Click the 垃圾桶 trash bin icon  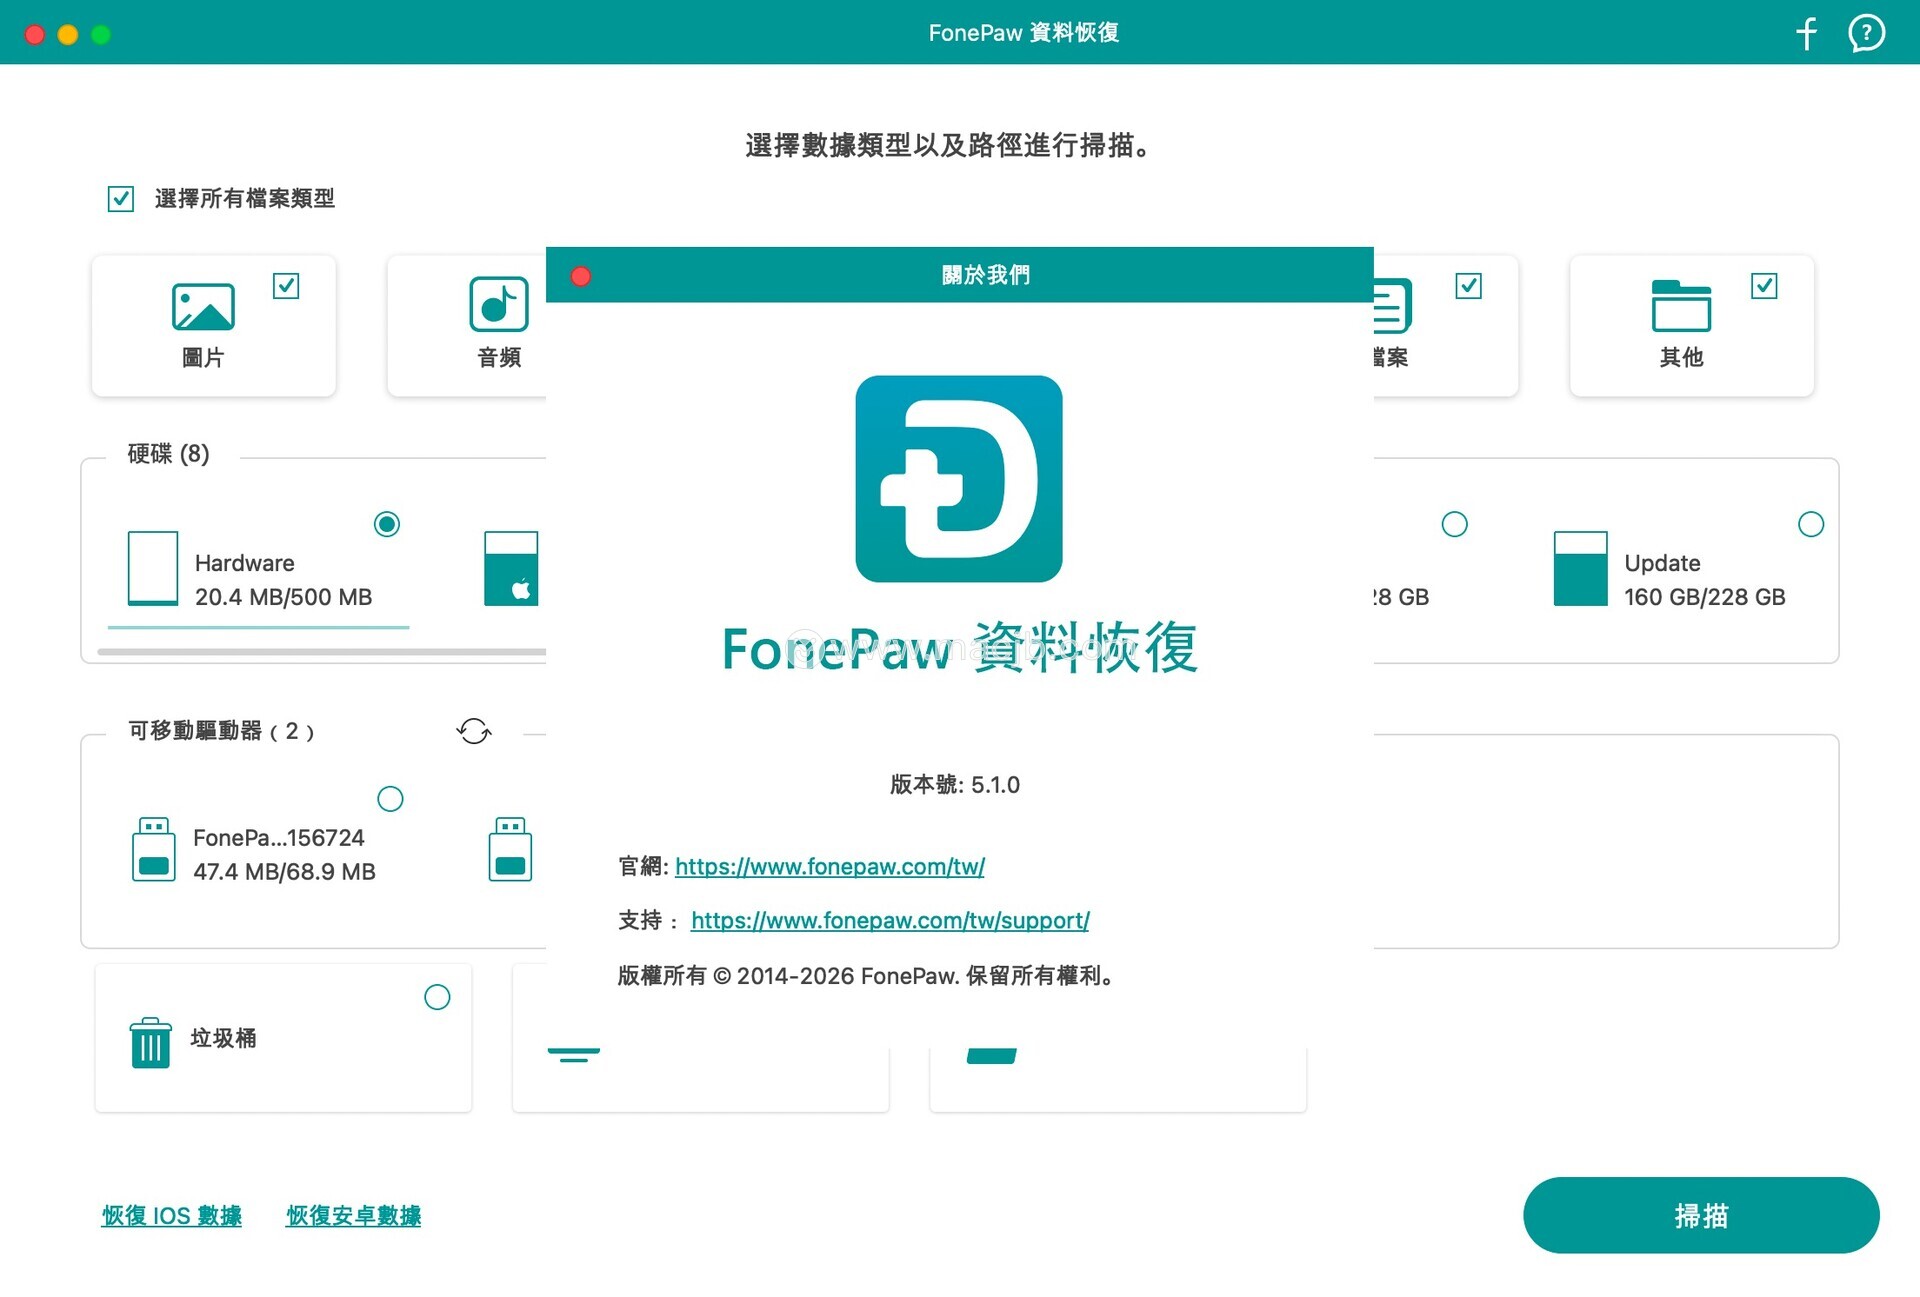(150, 1042)
